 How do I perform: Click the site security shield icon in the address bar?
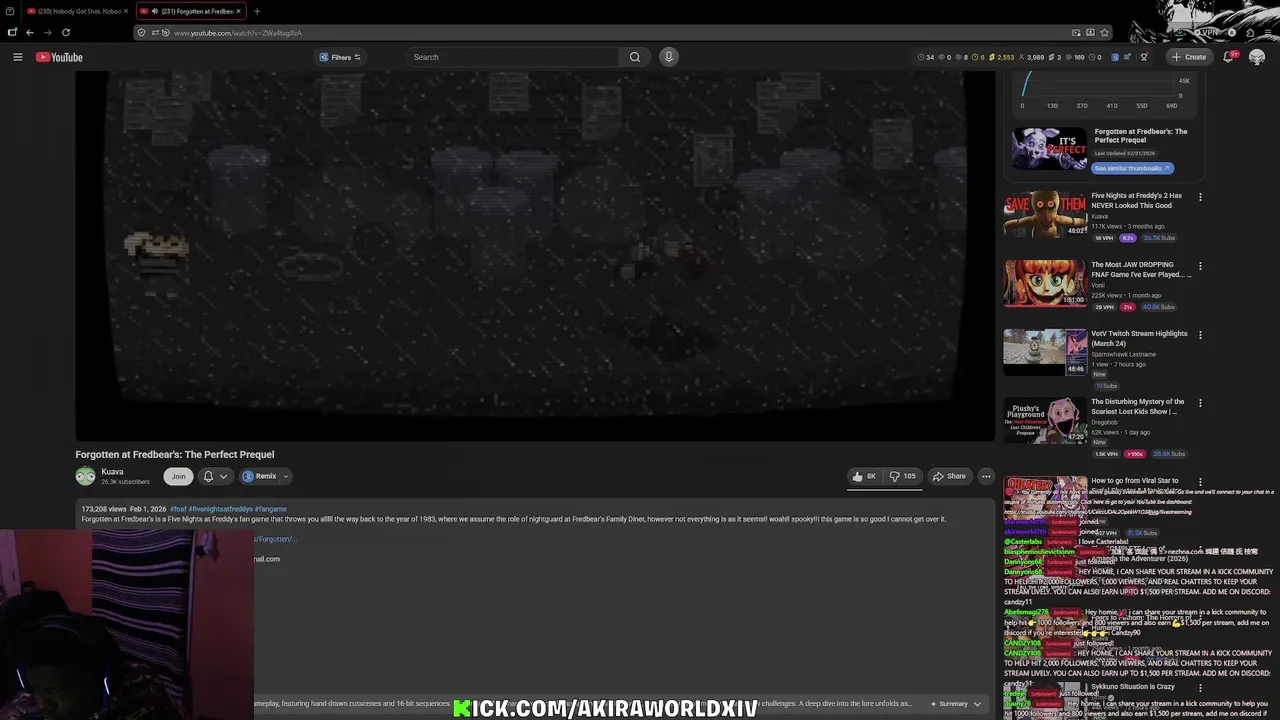click(143, 32)
